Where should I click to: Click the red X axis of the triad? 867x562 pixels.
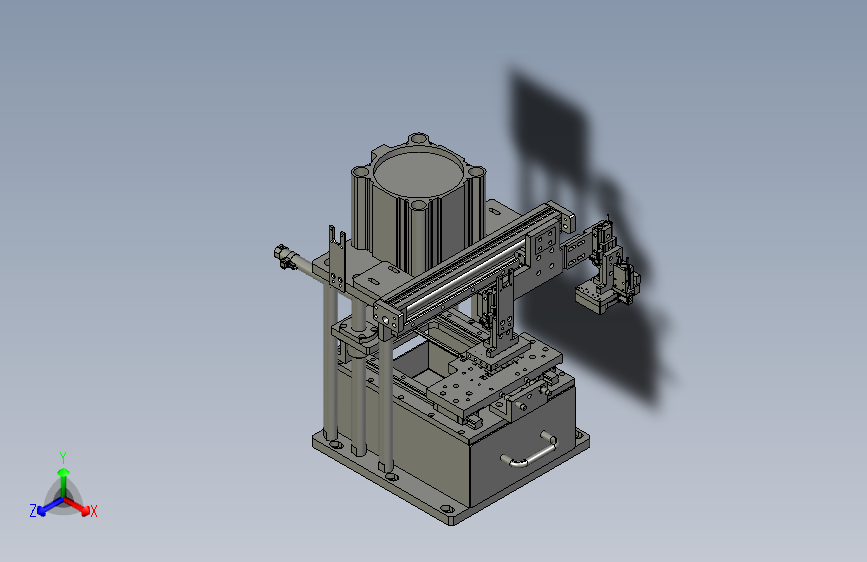coord(78,506)
